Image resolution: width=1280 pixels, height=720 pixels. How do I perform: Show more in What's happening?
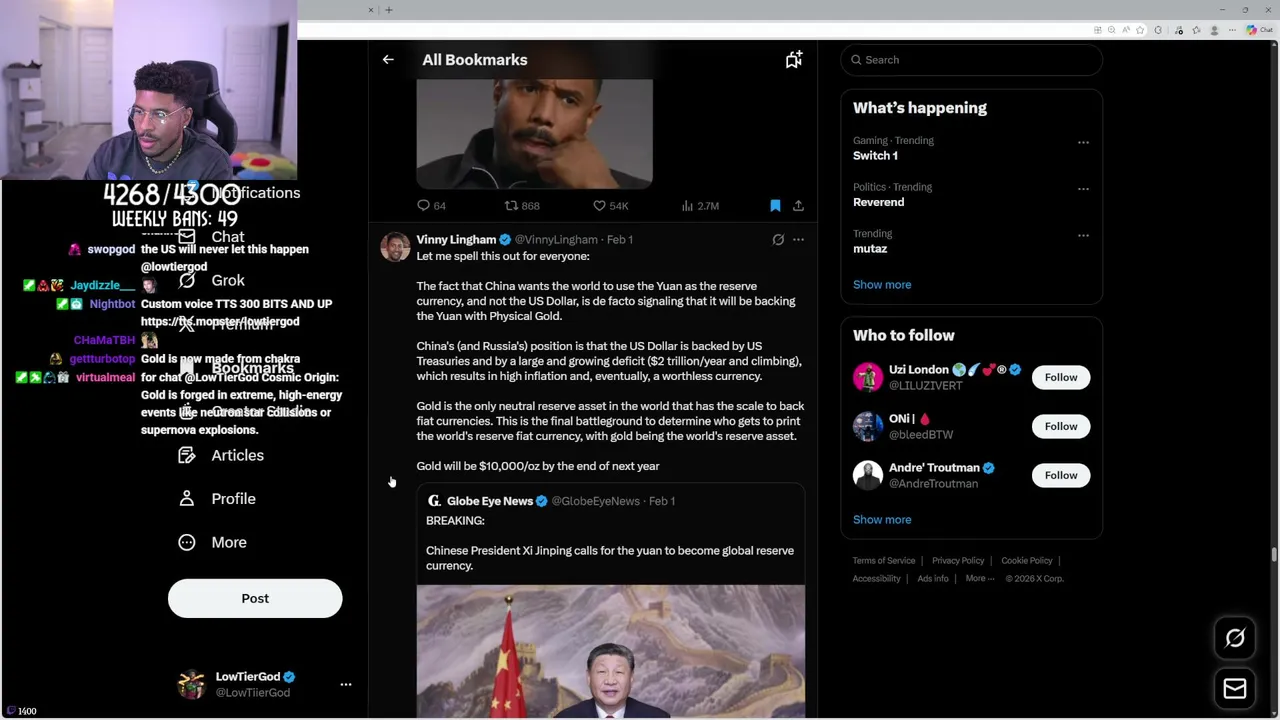point(882,285)
